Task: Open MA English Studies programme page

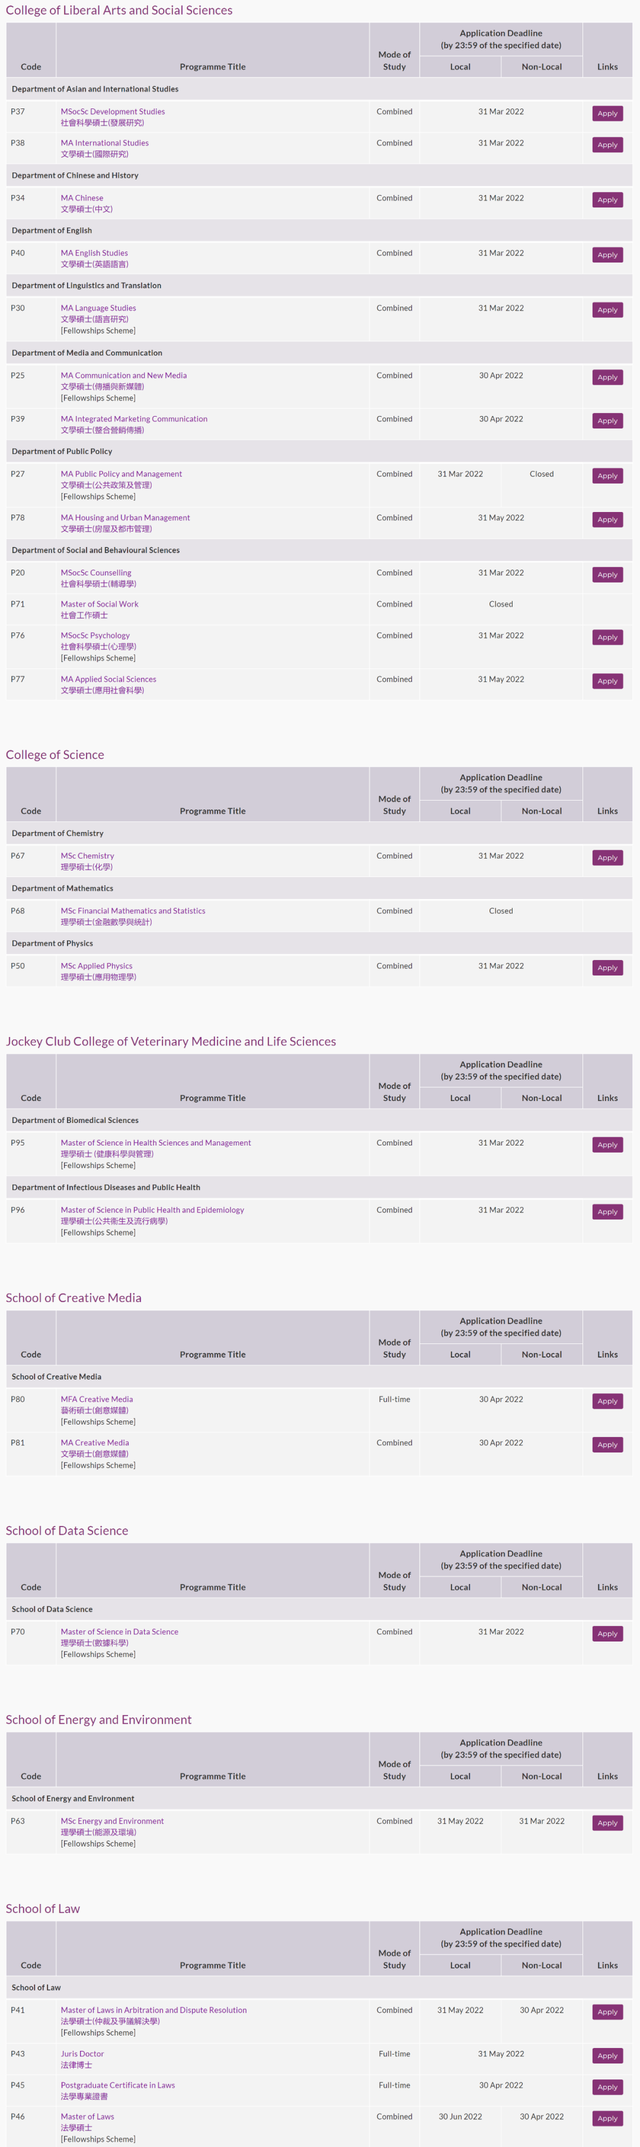Action: (94, 253)
